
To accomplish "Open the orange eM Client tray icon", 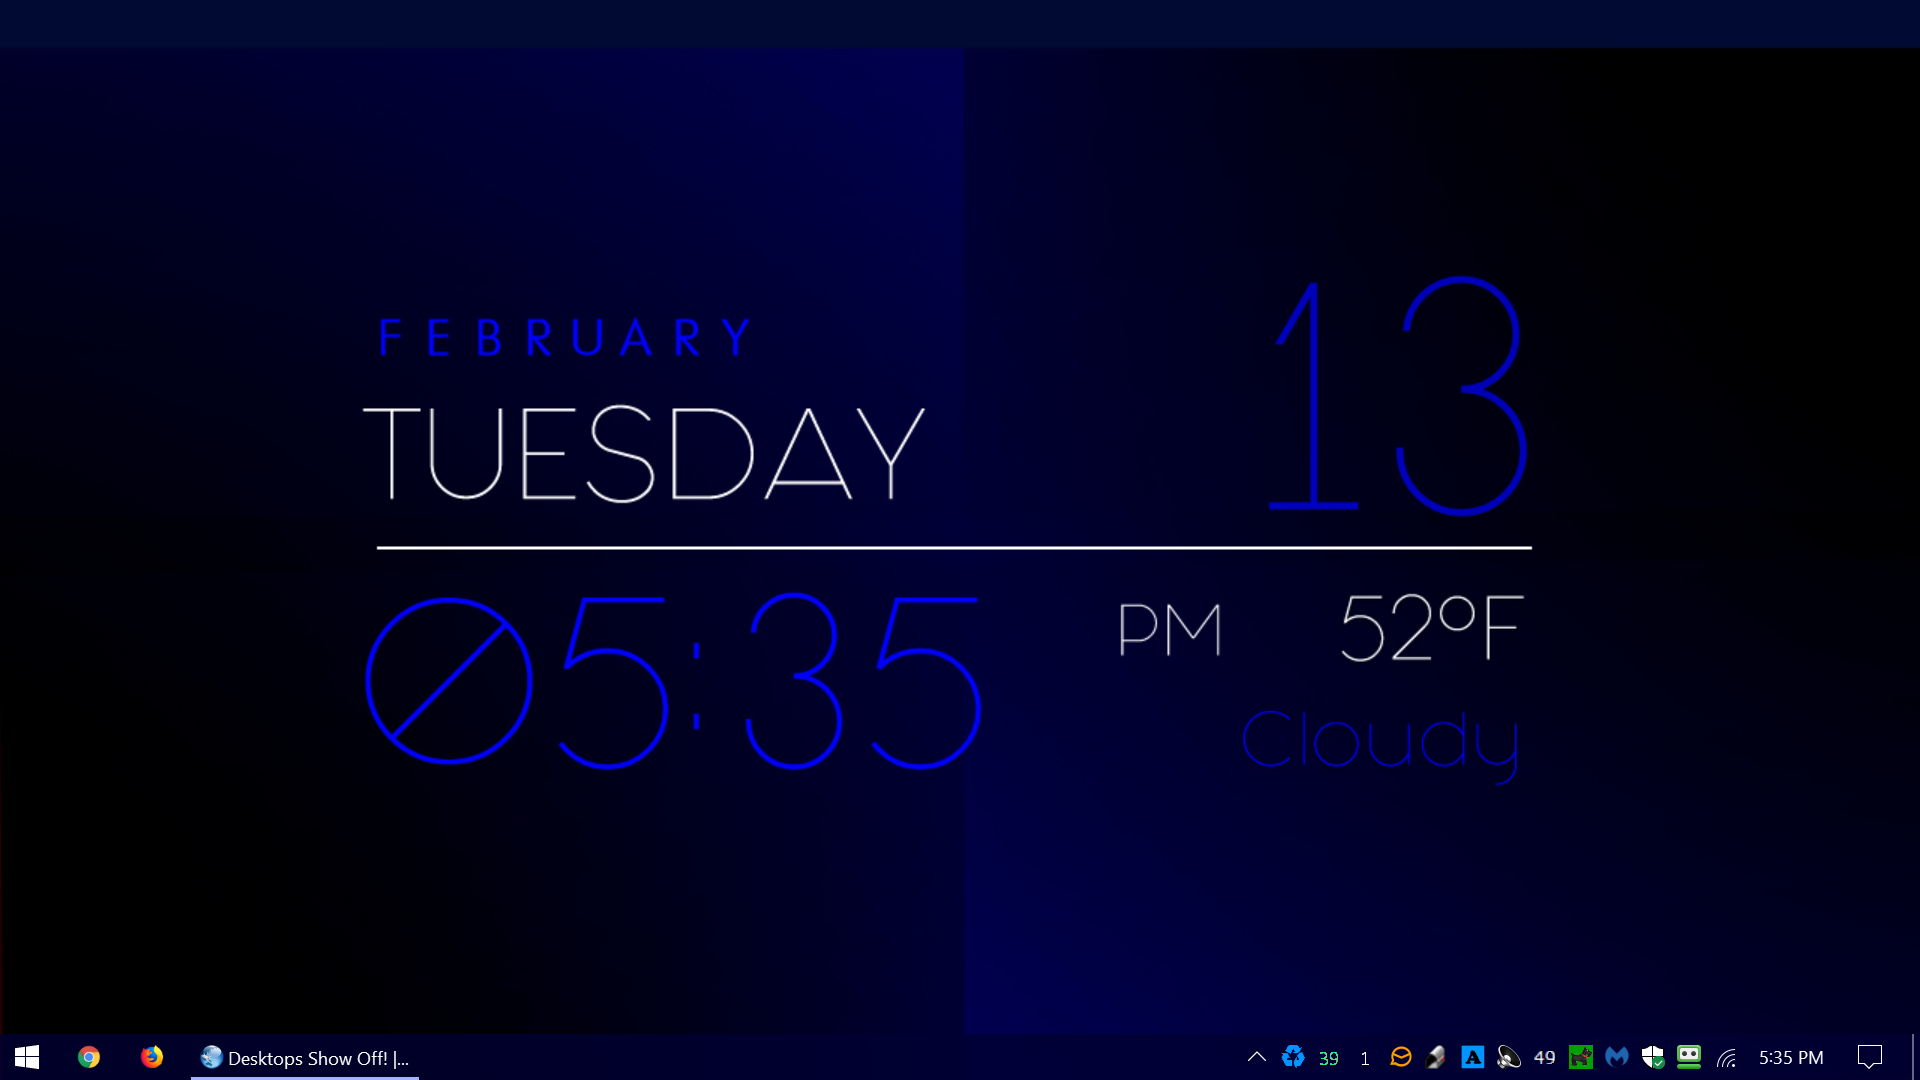I will (x=1401, y=1057).
